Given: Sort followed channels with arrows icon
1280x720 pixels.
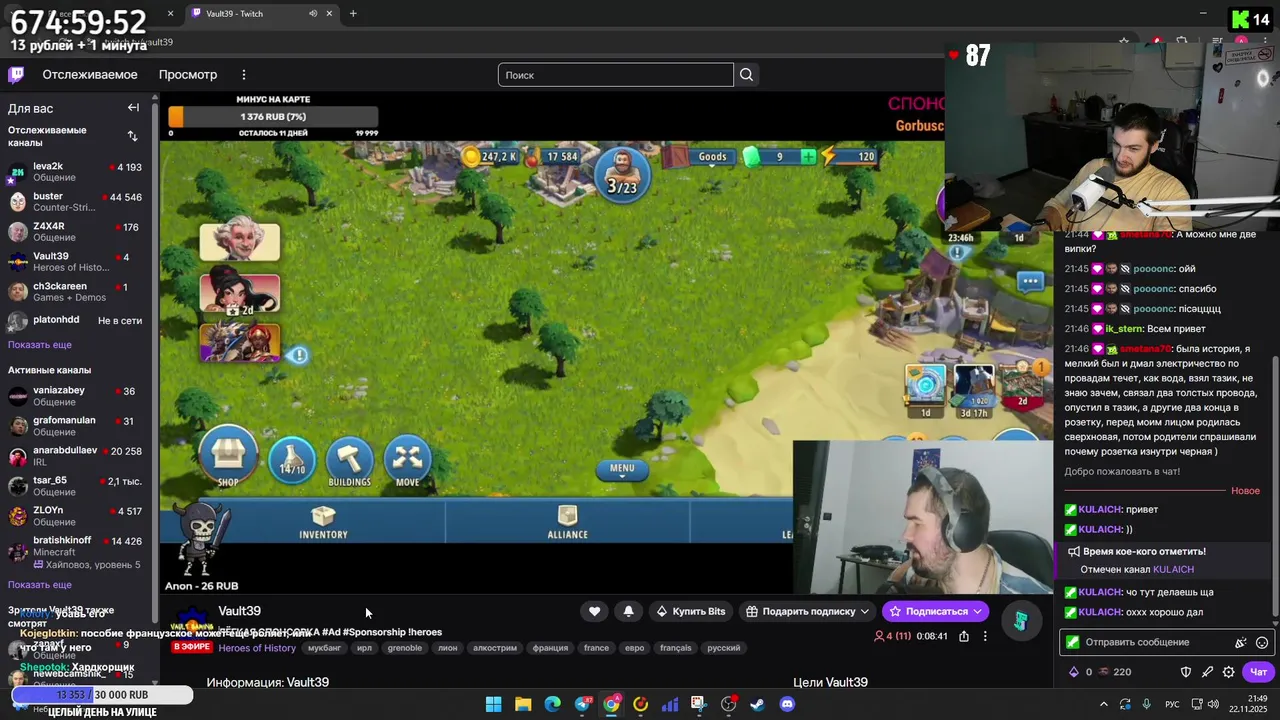Looking at the screenshot, I should (132, 136).
